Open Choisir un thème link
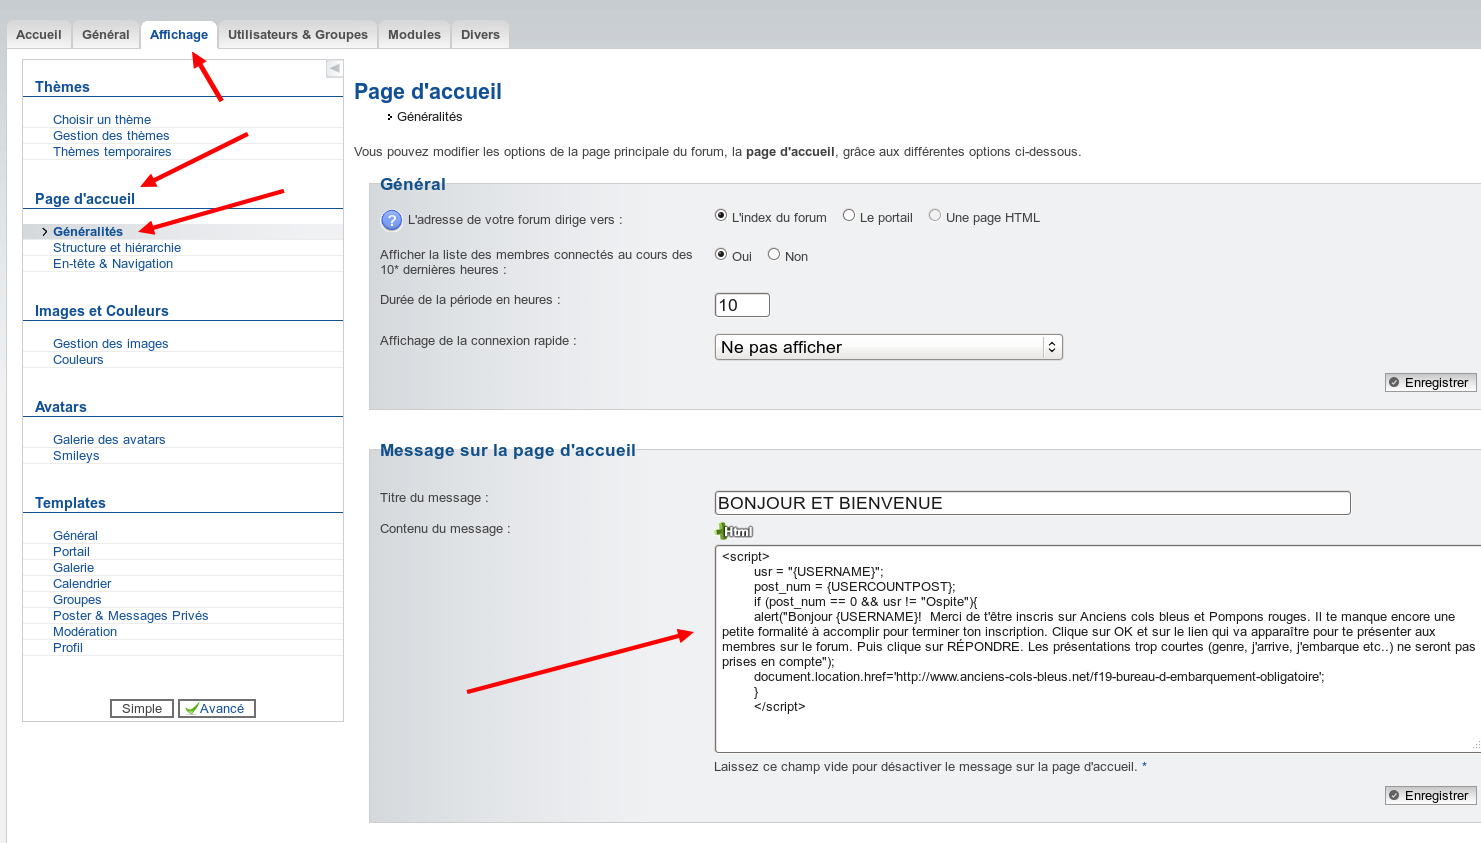The width and height of the screenshot is (1481, 843). coord(102,119)
